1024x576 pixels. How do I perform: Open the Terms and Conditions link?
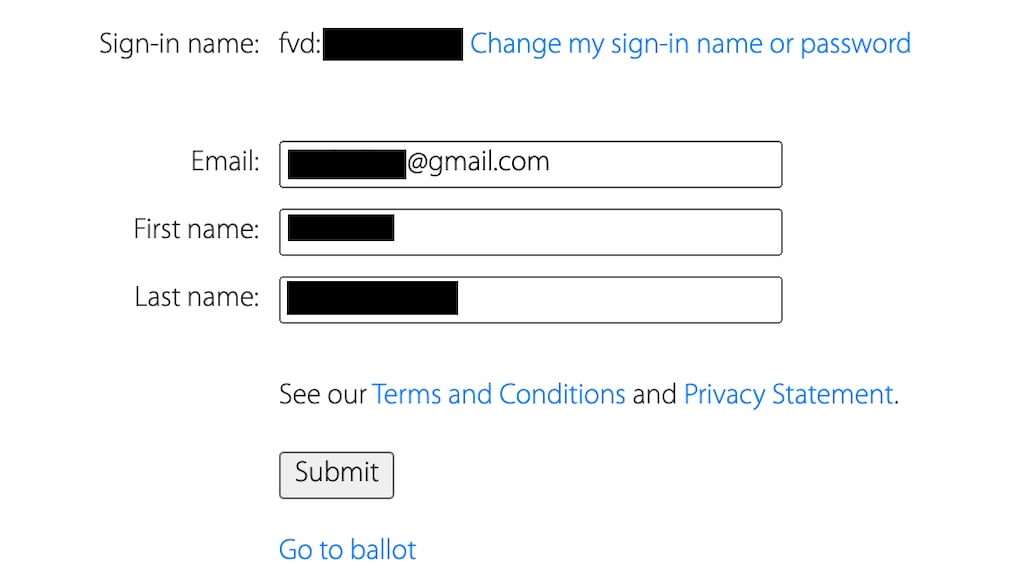coord(499,394)
